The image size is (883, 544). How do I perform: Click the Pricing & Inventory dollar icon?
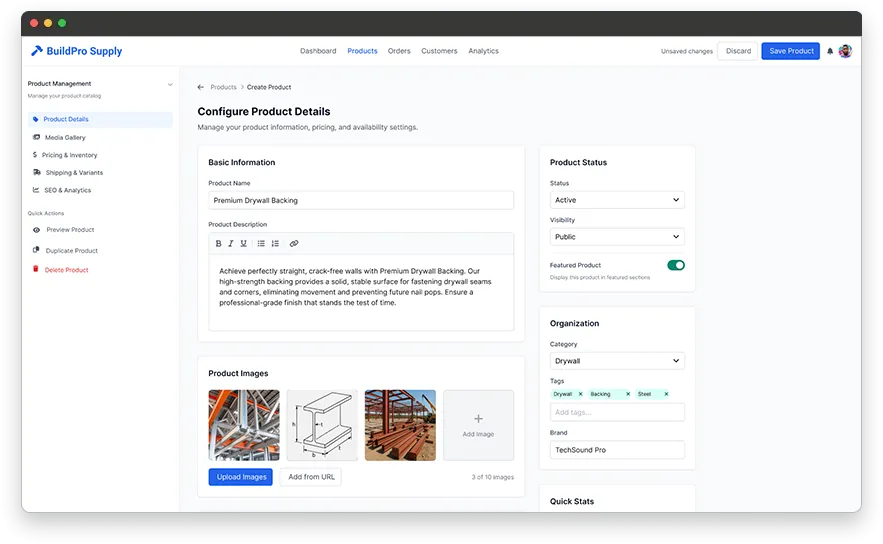pyautogui.click(x=35, y=155)
